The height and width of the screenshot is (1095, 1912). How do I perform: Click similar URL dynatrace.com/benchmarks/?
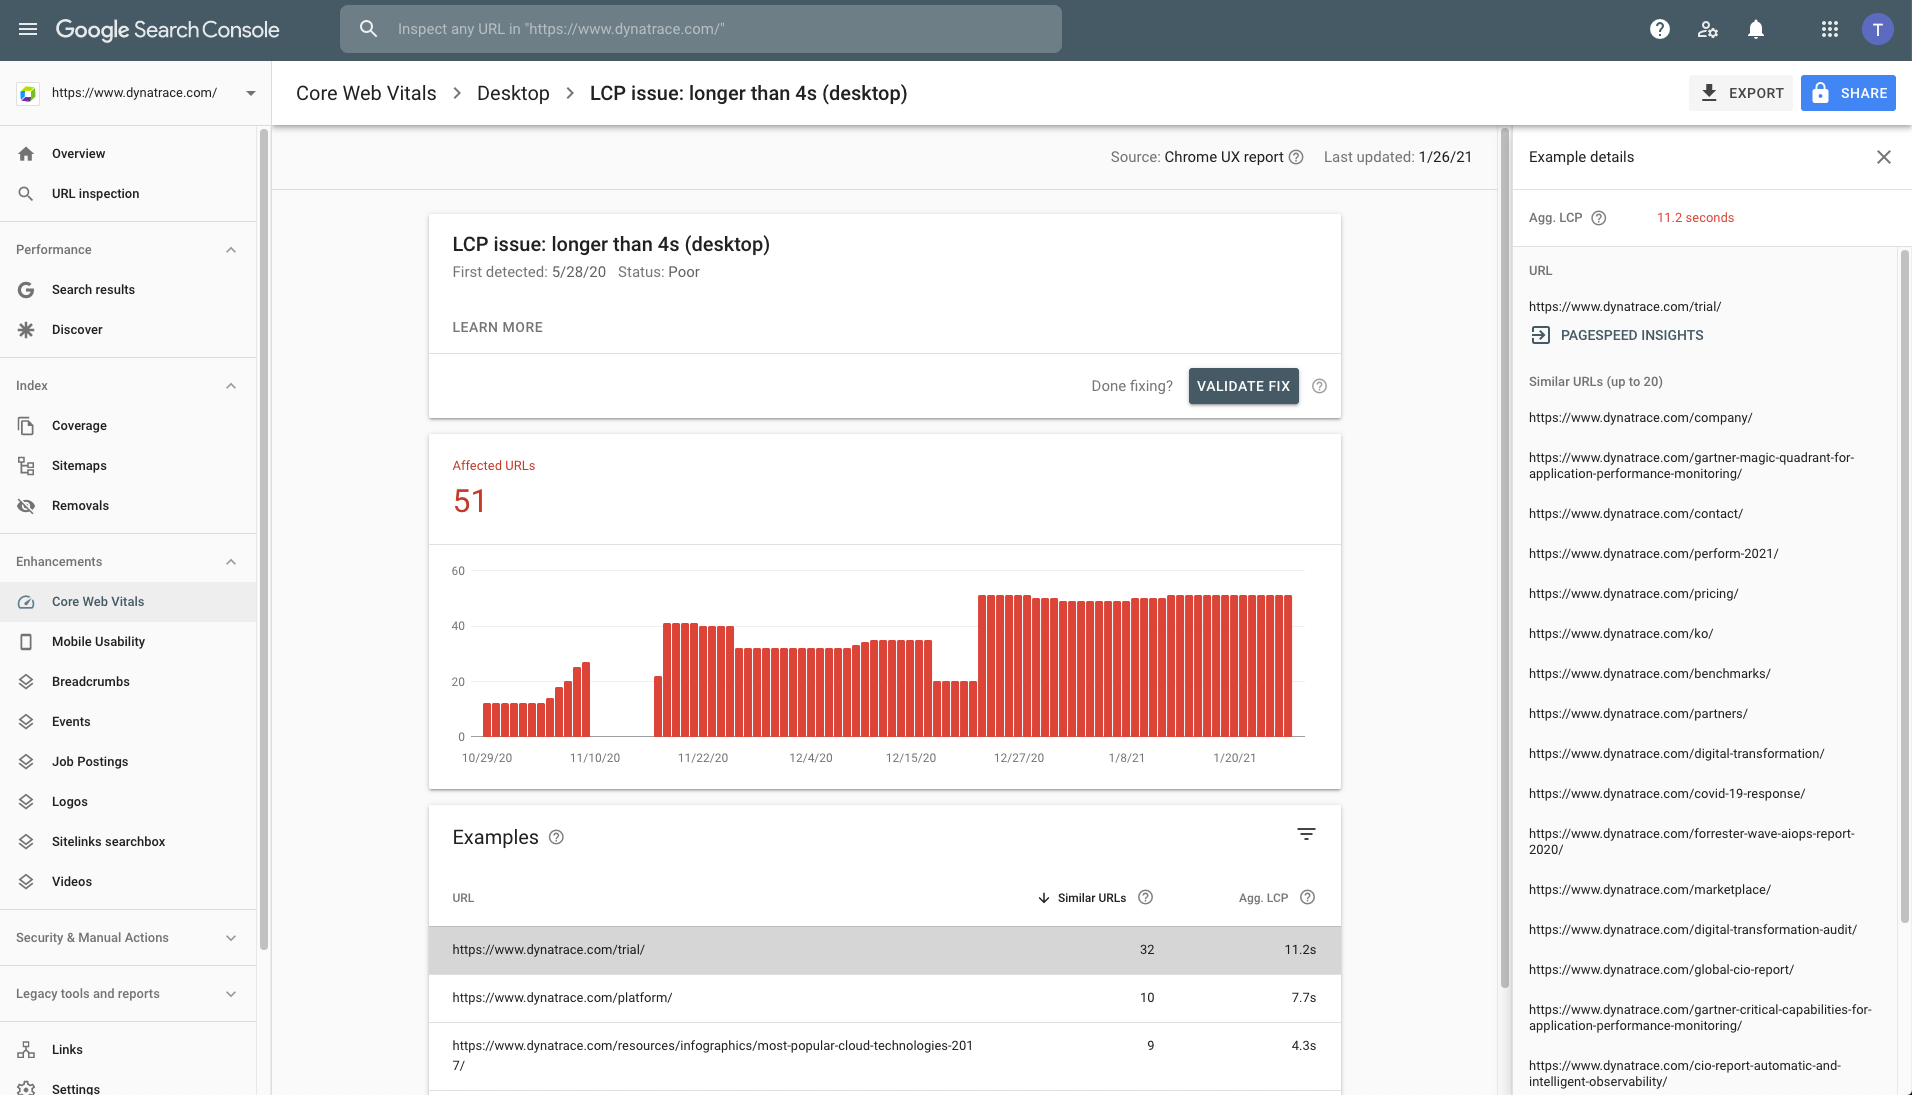pyautogui.click(x=1649, y=674)
